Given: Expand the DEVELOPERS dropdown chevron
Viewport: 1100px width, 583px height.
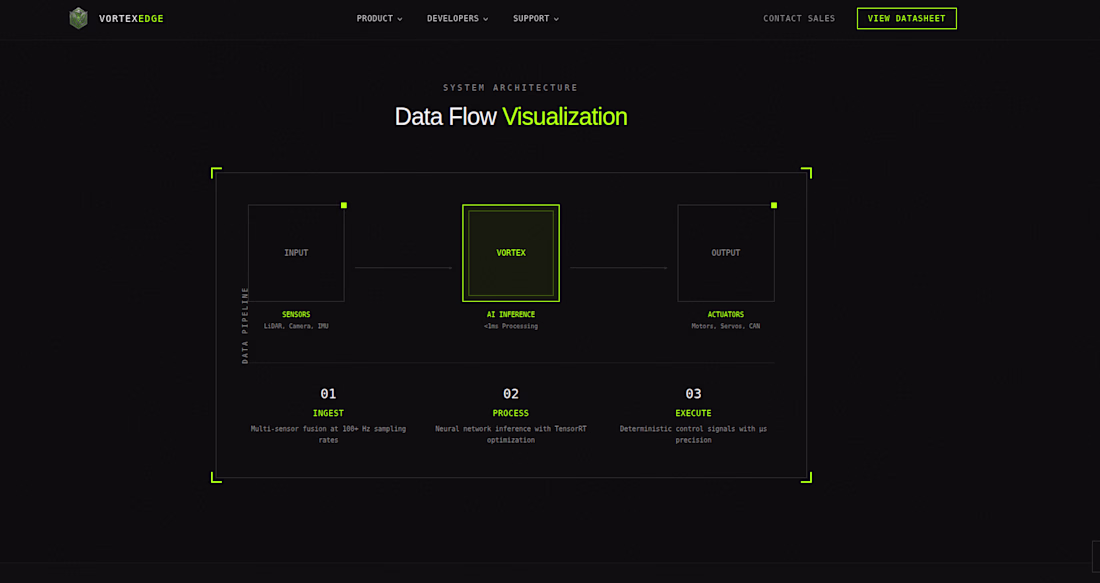Looking at the screenshot, I should pos(485,20).
